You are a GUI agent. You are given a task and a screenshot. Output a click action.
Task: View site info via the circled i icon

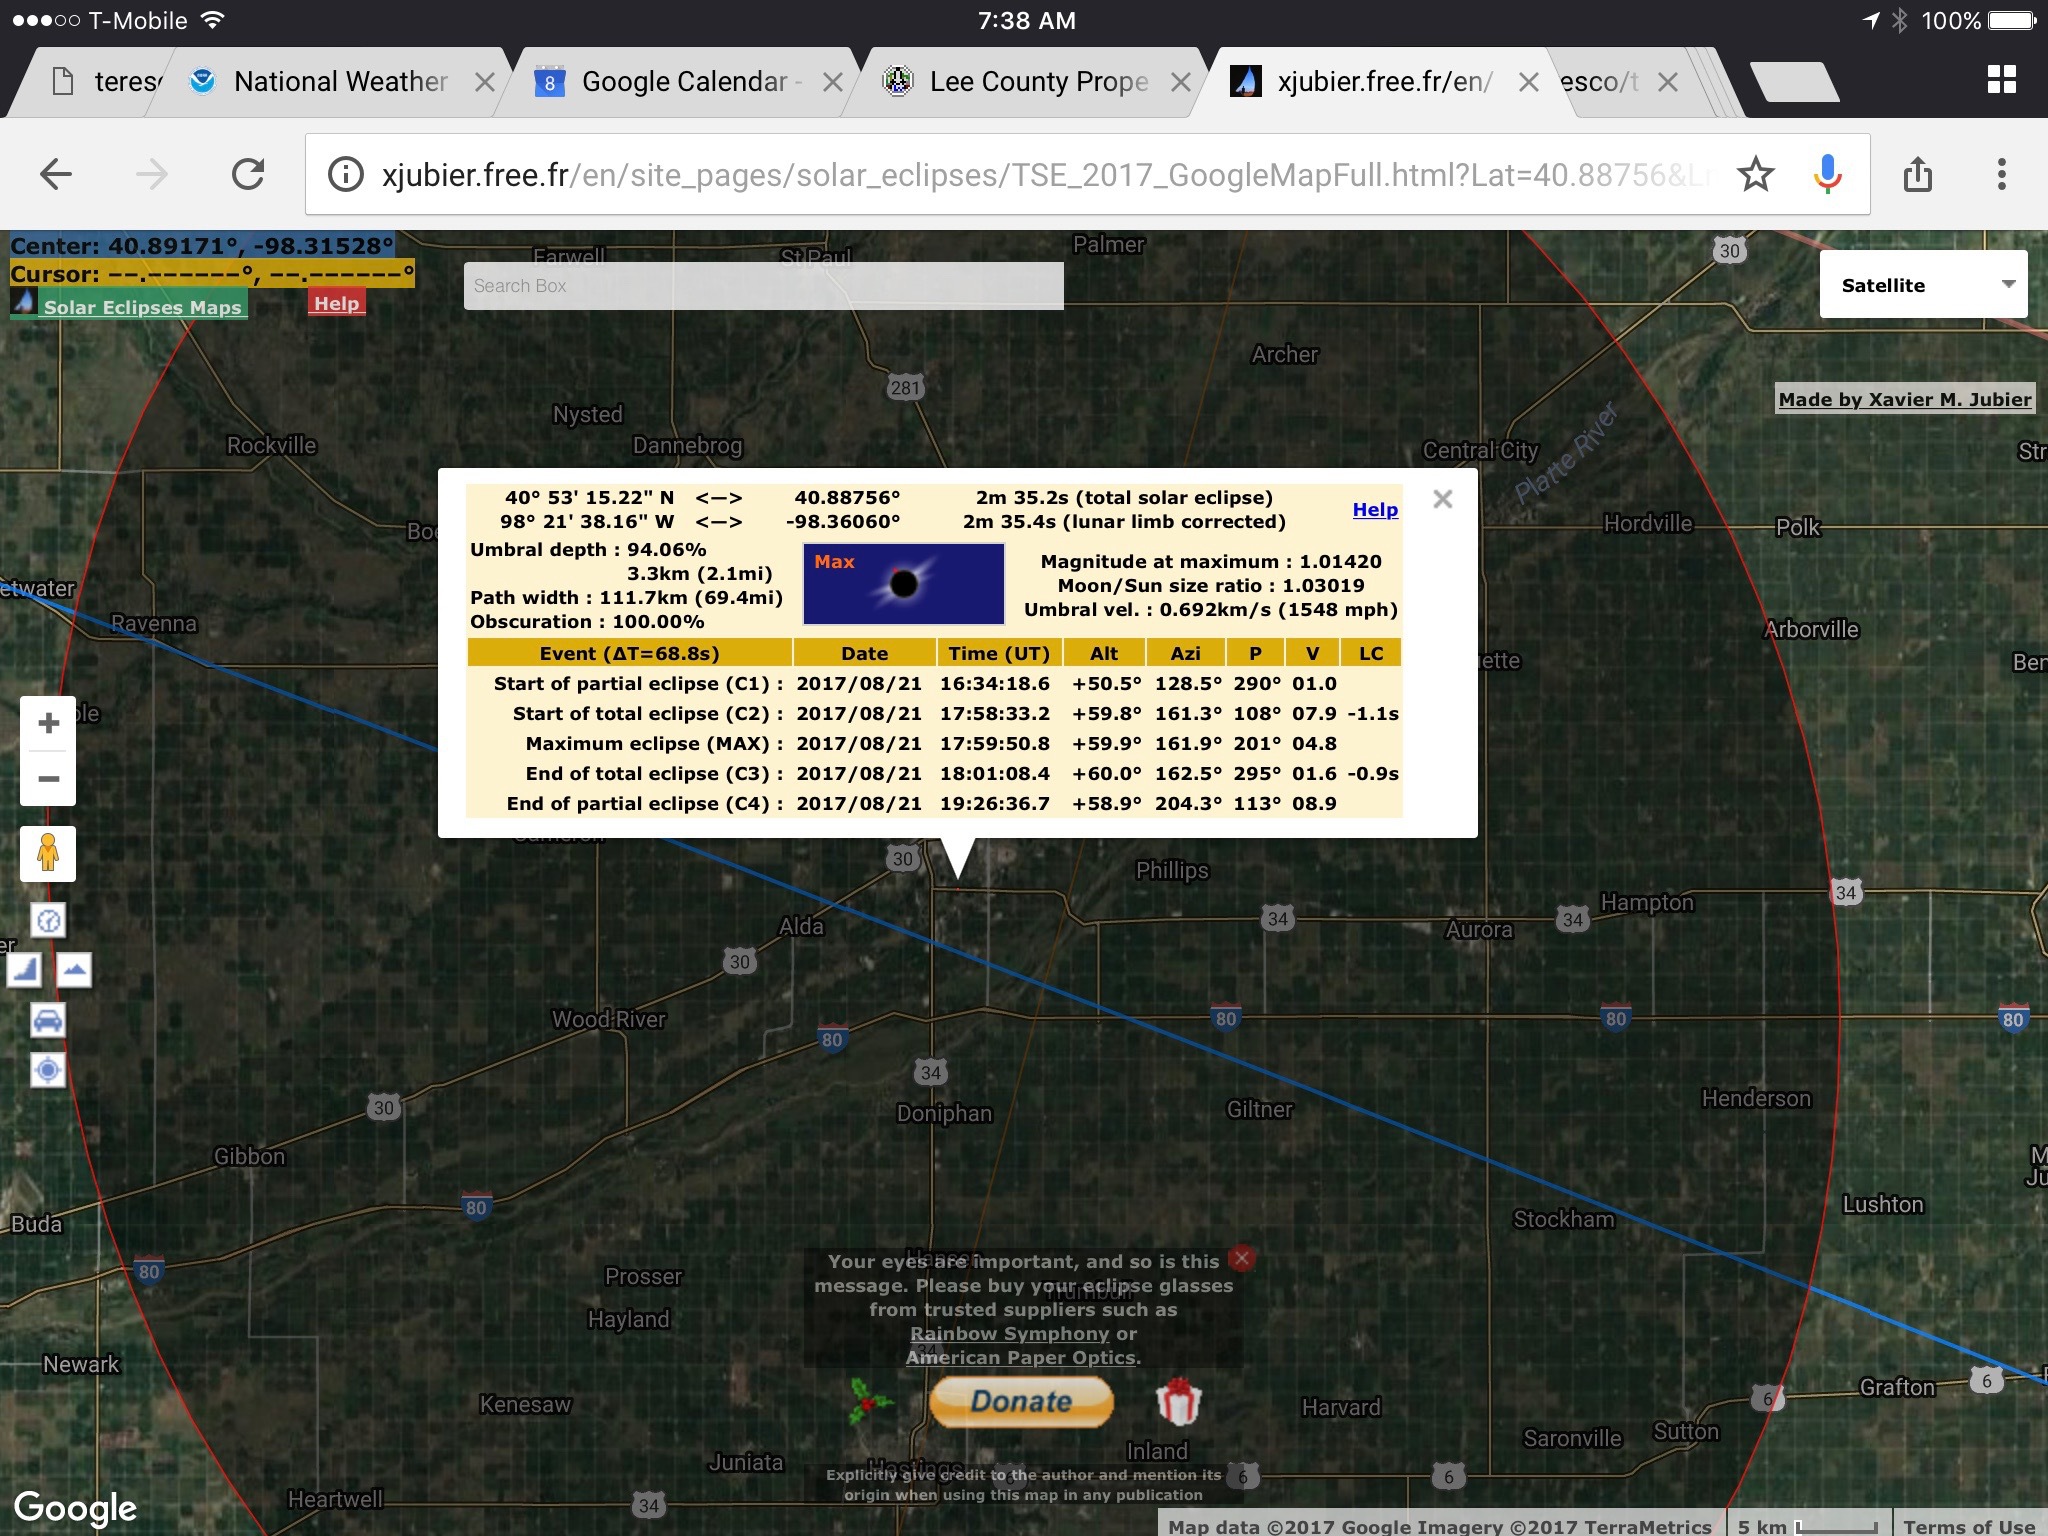pyautogui.click(x=345, y=174)
